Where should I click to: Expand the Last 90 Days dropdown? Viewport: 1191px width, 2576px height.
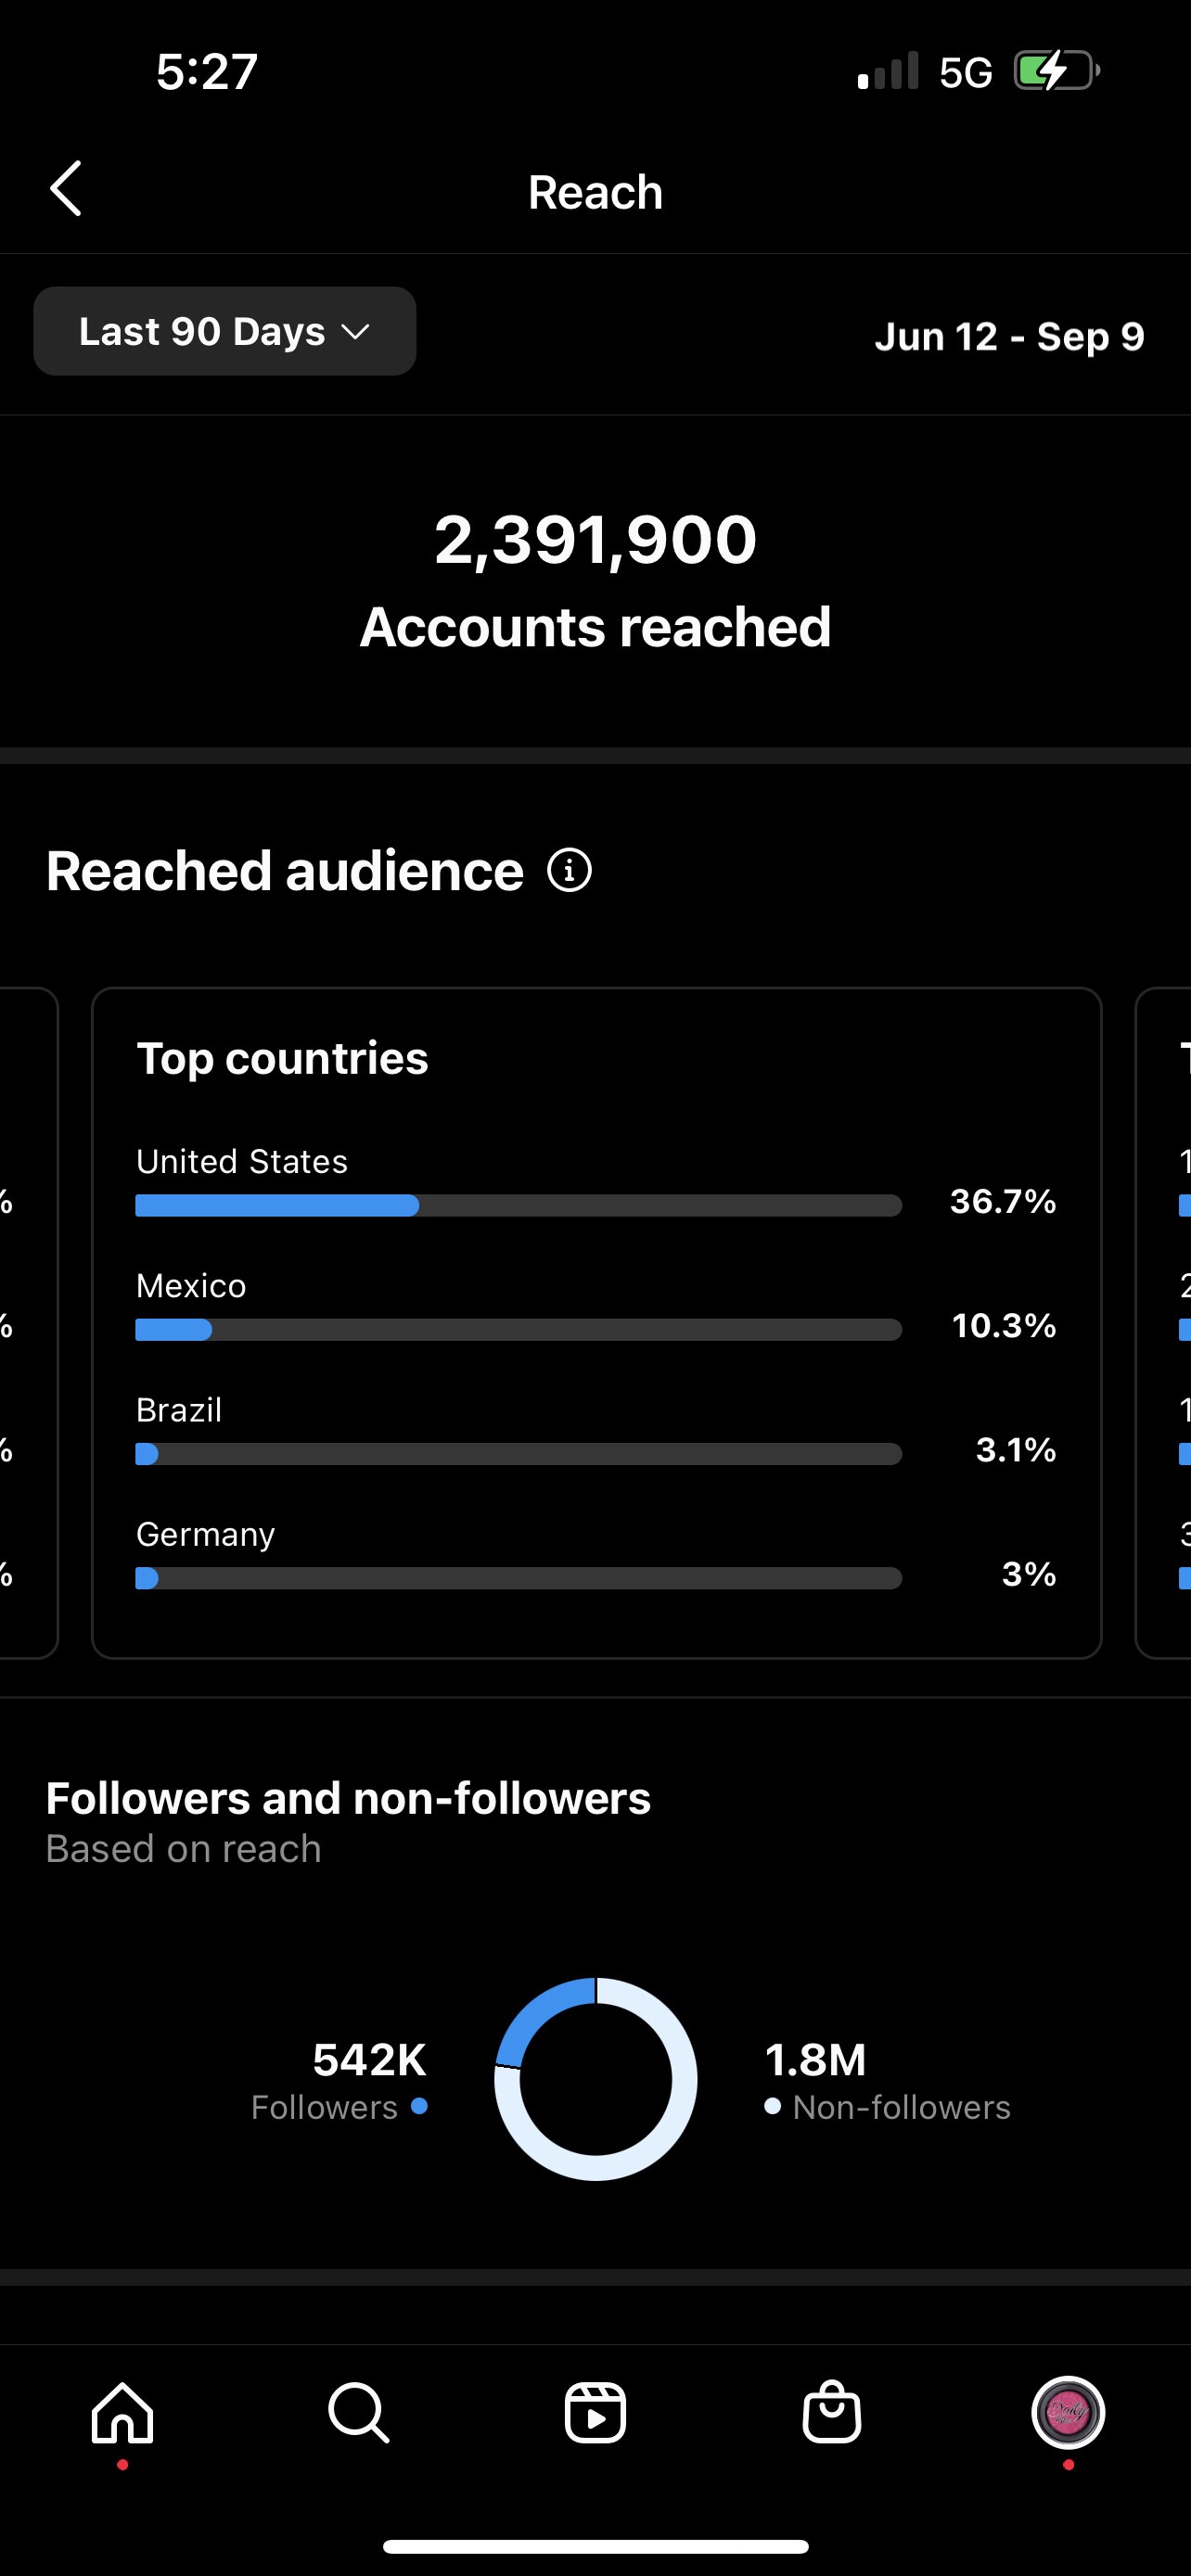pyautogui.click(x=225, y=332)
